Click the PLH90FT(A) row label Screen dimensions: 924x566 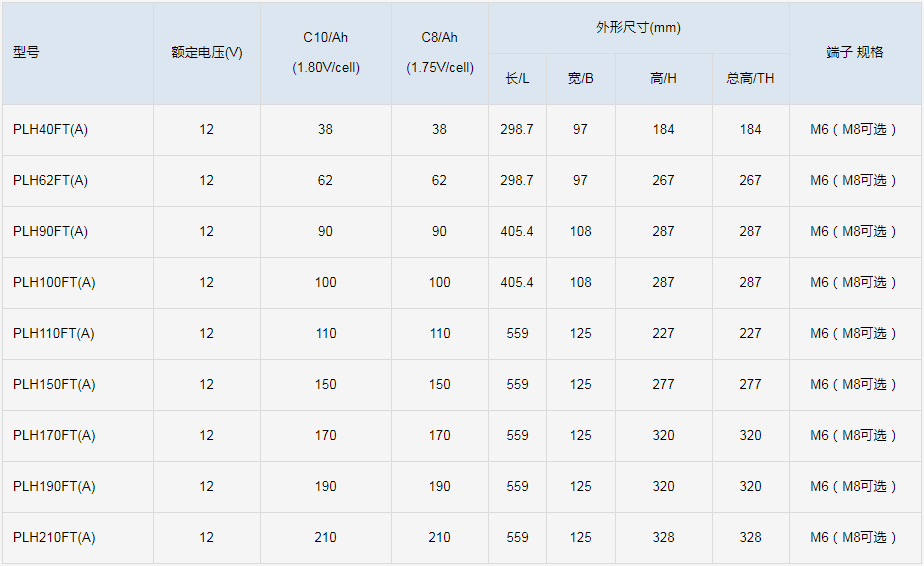click(x=51, y=232)
